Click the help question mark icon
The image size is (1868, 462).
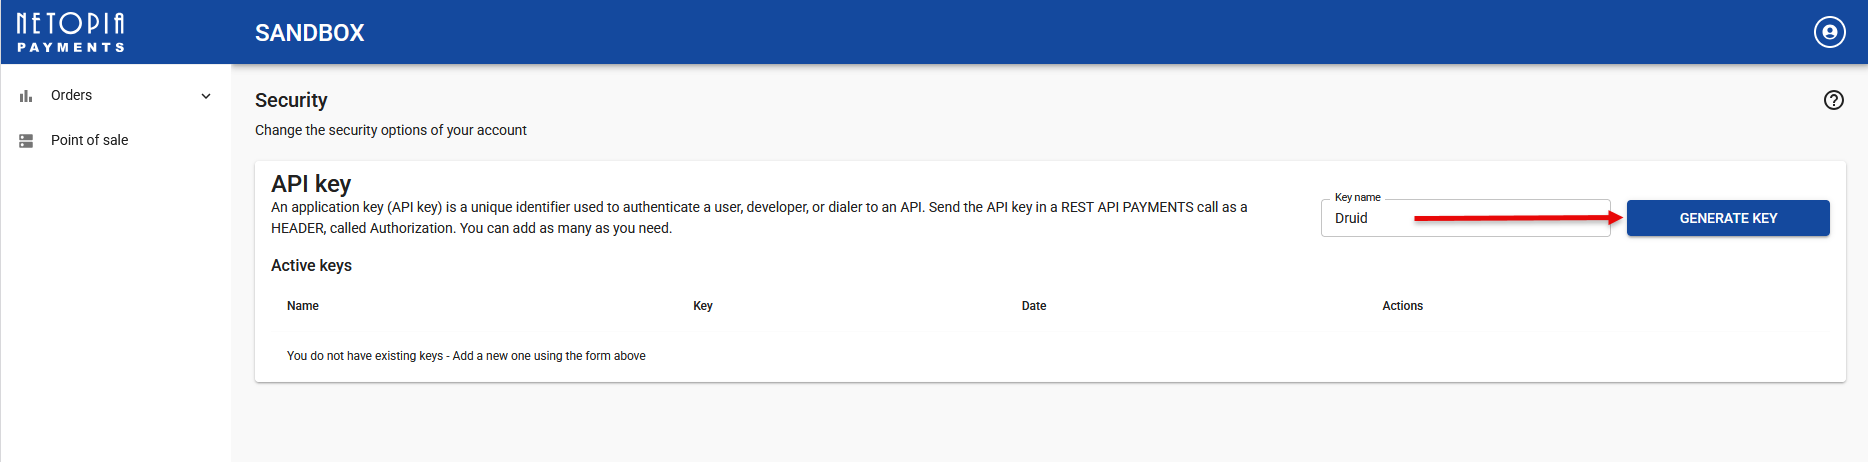pos(1833,100)
